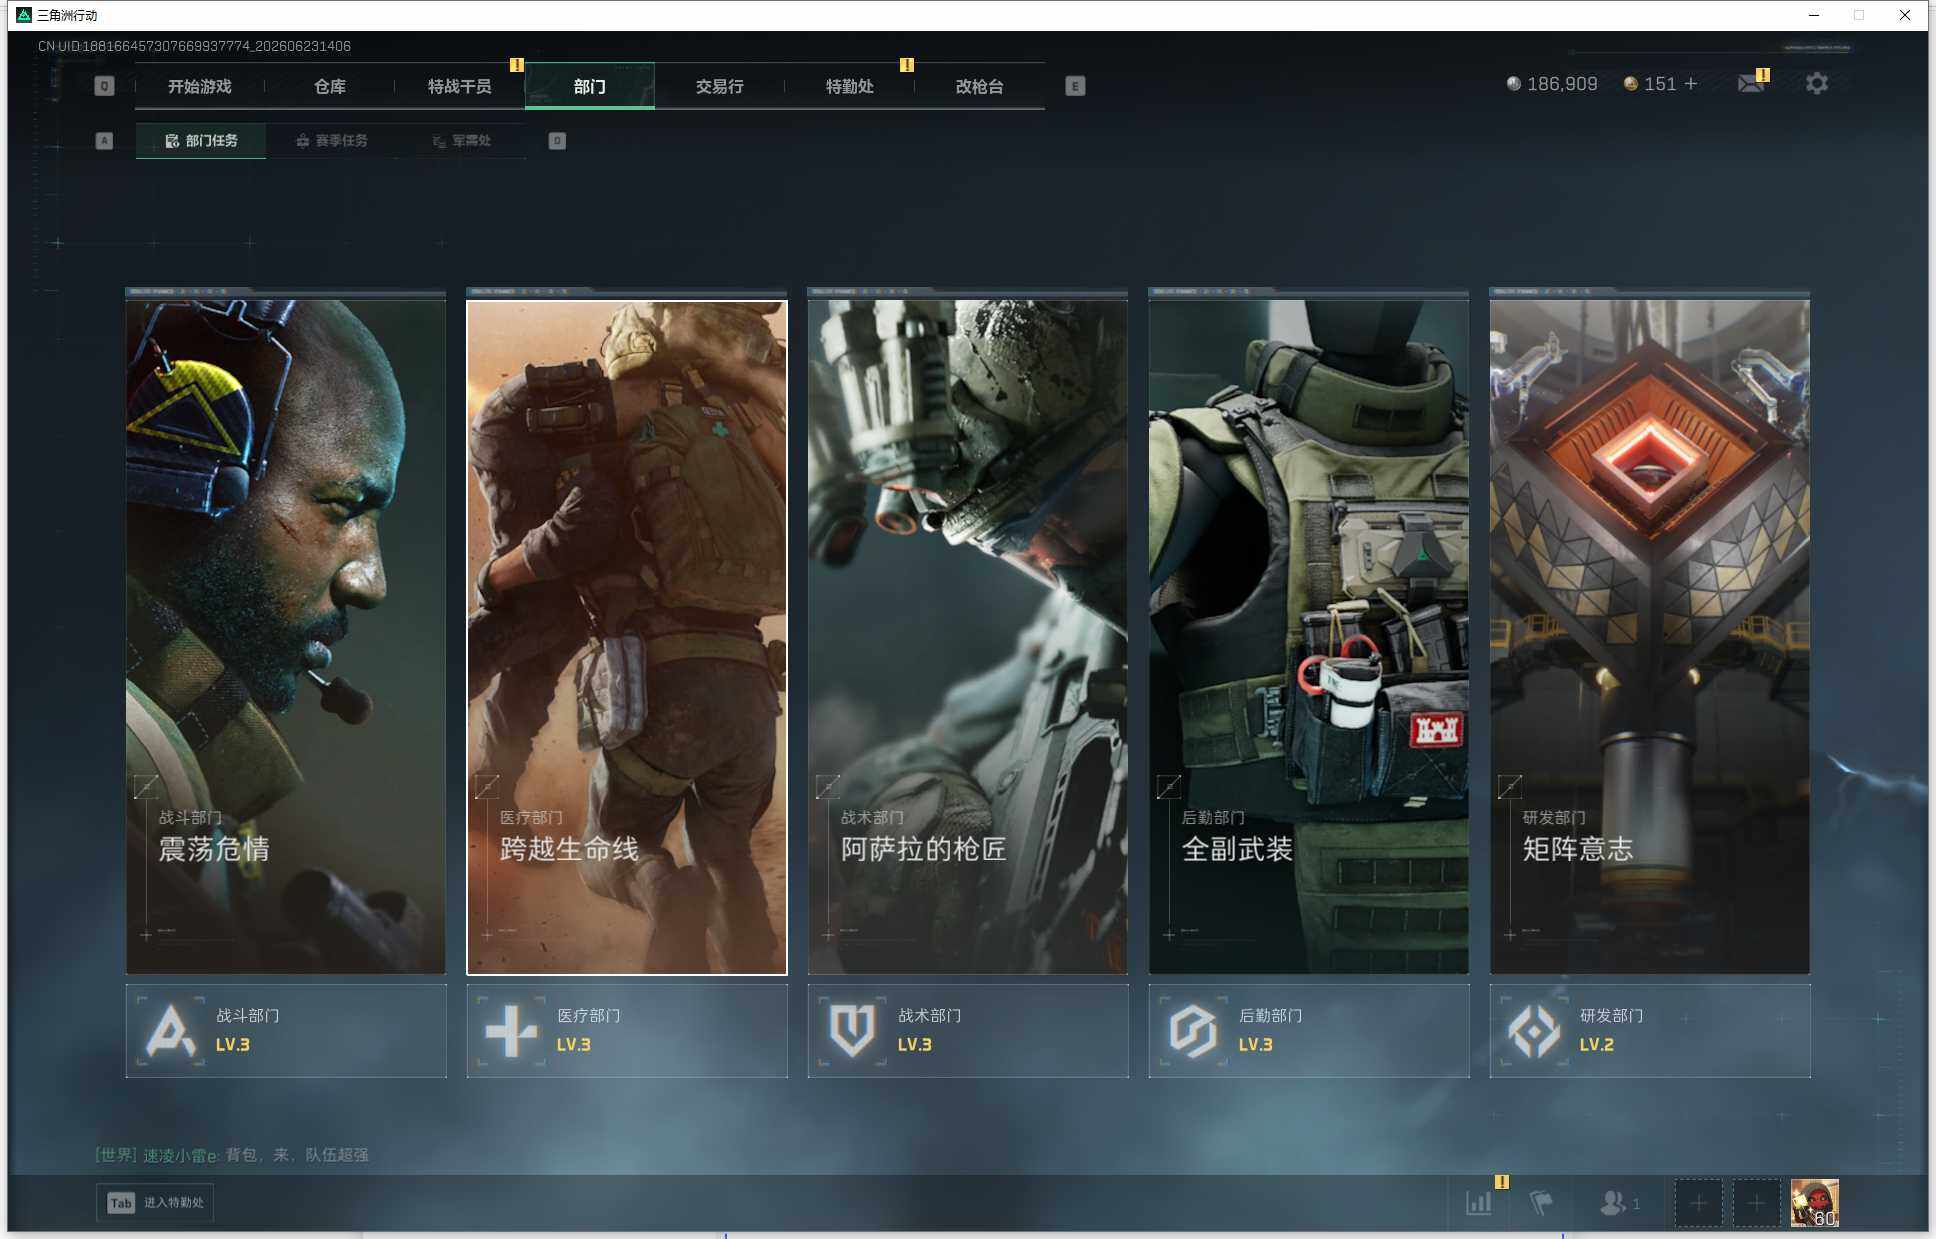Go to the 特战干员 tab
Viewport: 1936px width, 1239px height.
point(460,86)
